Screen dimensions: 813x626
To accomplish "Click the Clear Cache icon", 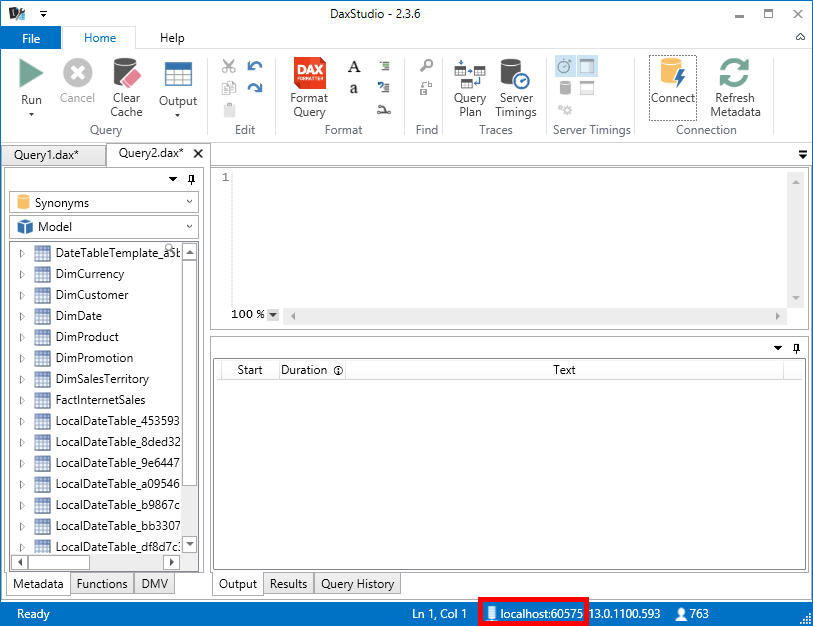I will [x=126, y=75].
